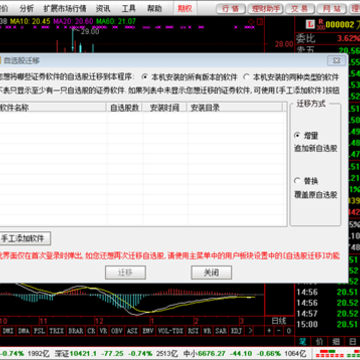Screen dimensions: 360x360
Task: Click the 软件名称 column header
Action: 53,107
